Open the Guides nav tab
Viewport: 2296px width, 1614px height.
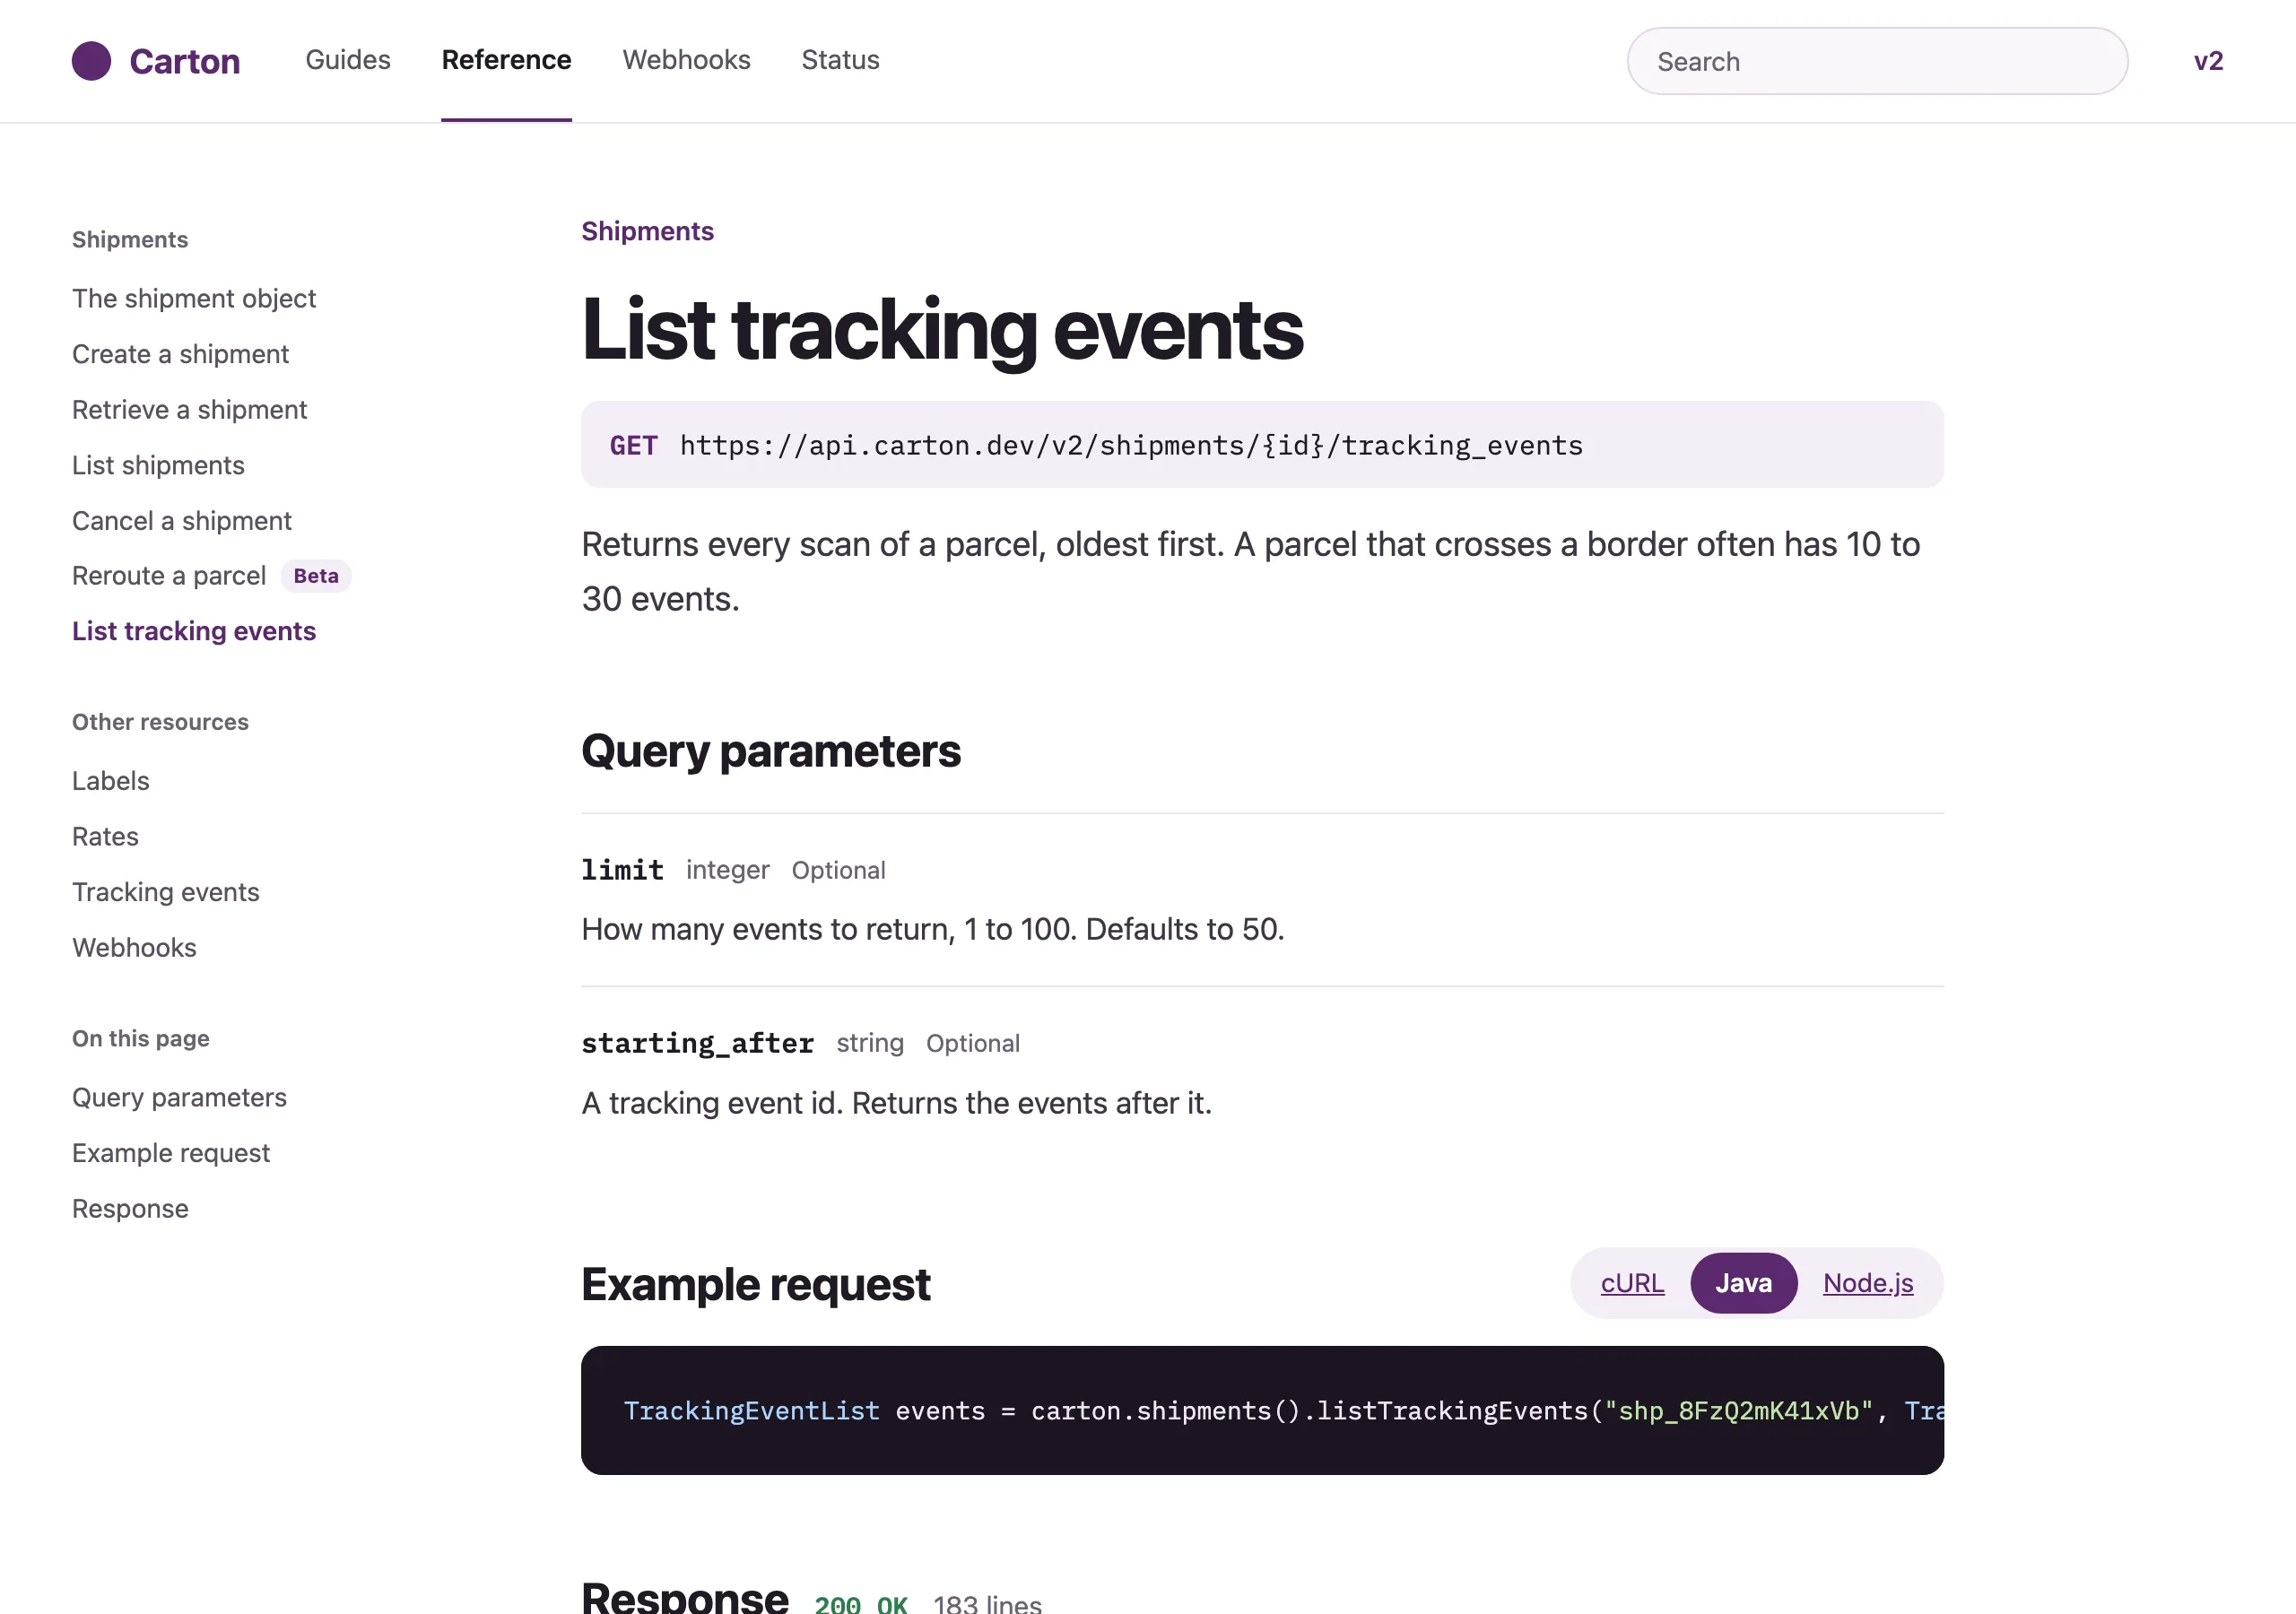pos(348,60)
